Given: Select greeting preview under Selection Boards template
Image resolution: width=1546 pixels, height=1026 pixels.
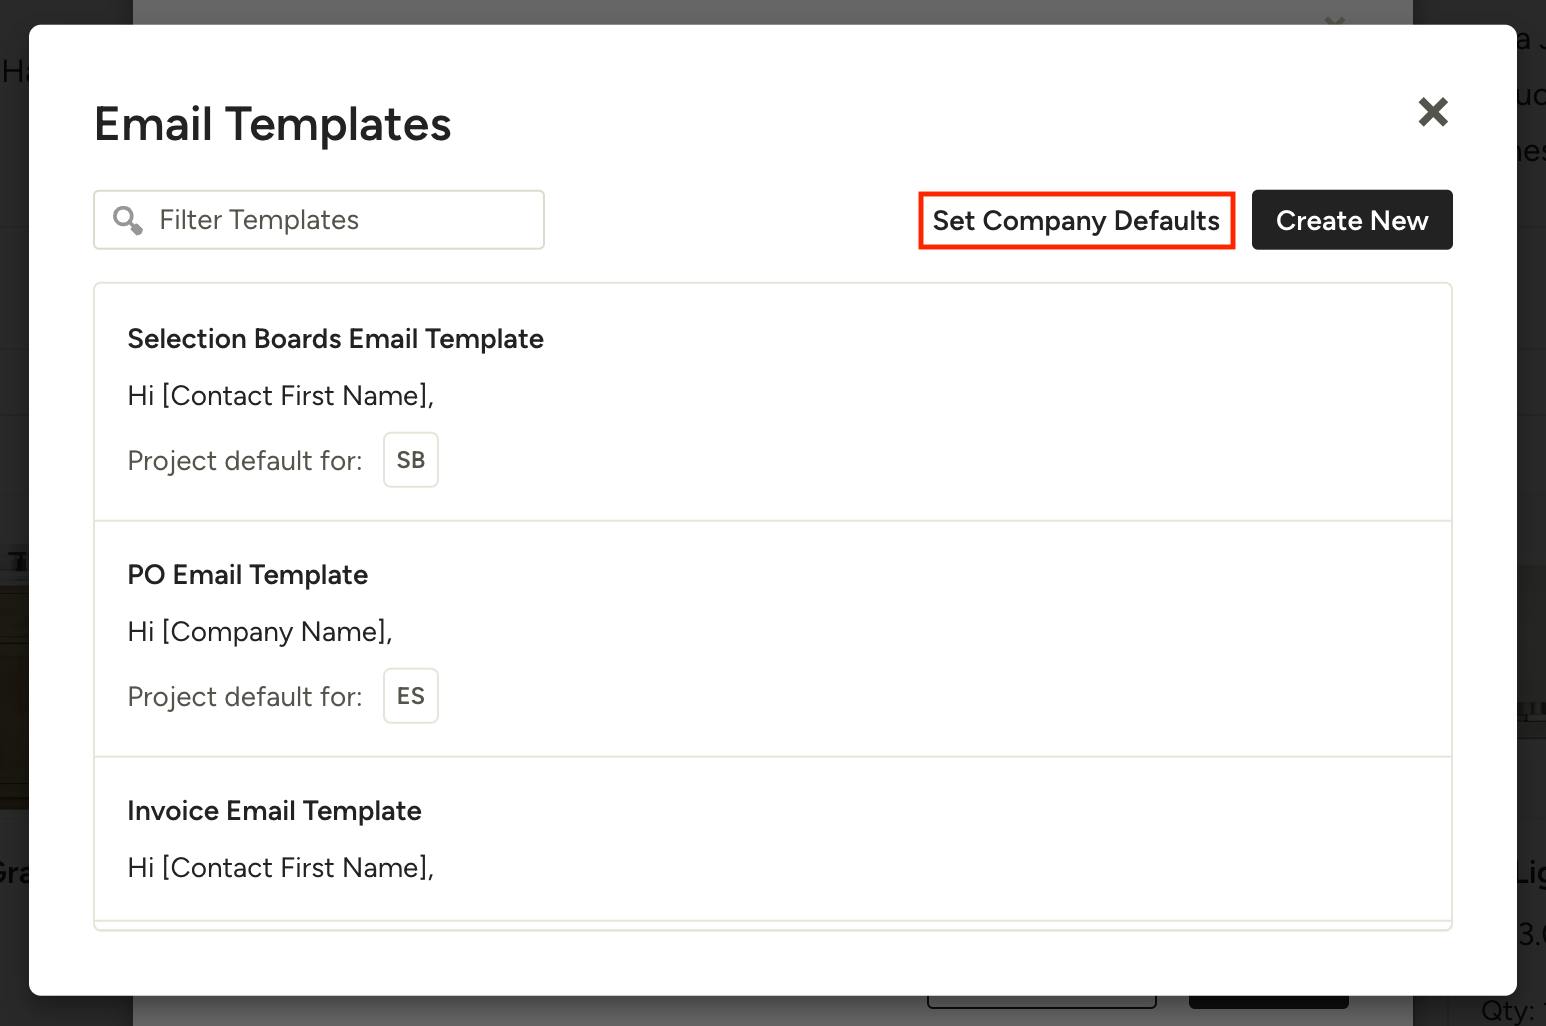Looking at the screenshot, I should tap(280, 396).
